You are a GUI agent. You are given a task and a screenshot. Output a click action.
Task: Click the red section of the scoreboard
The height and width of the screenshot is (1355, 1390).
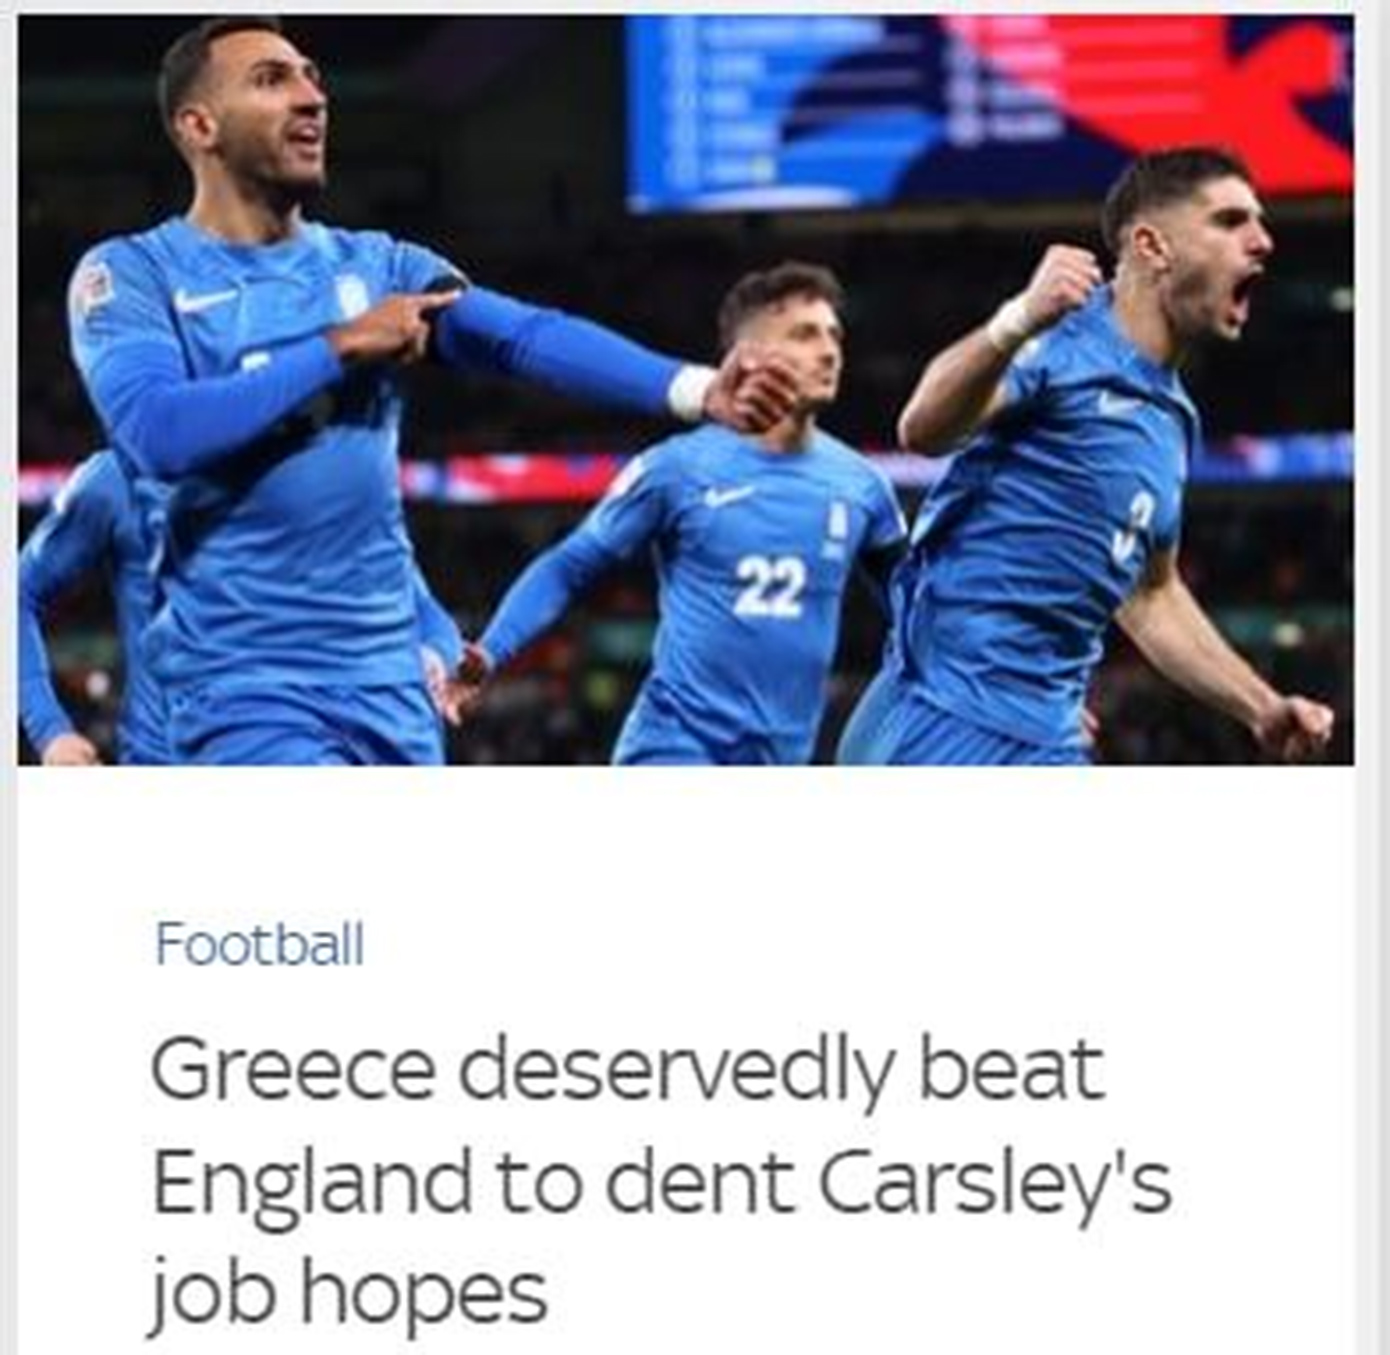1180,90
